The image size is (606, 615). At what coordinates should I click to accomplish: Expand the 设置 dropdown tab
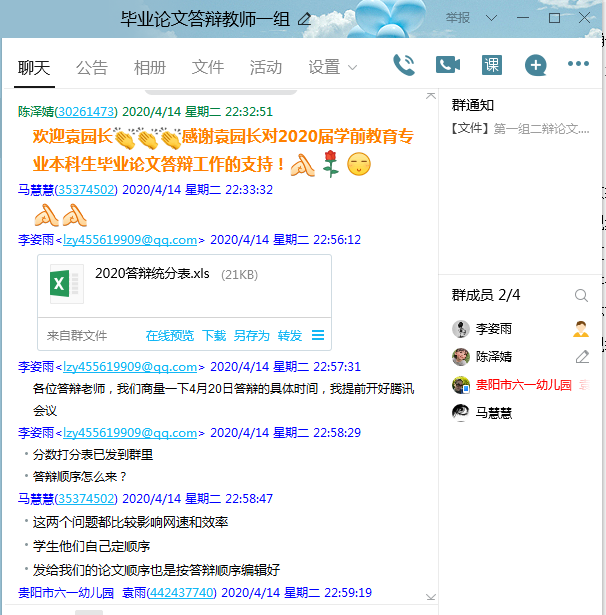pos(333,67)
